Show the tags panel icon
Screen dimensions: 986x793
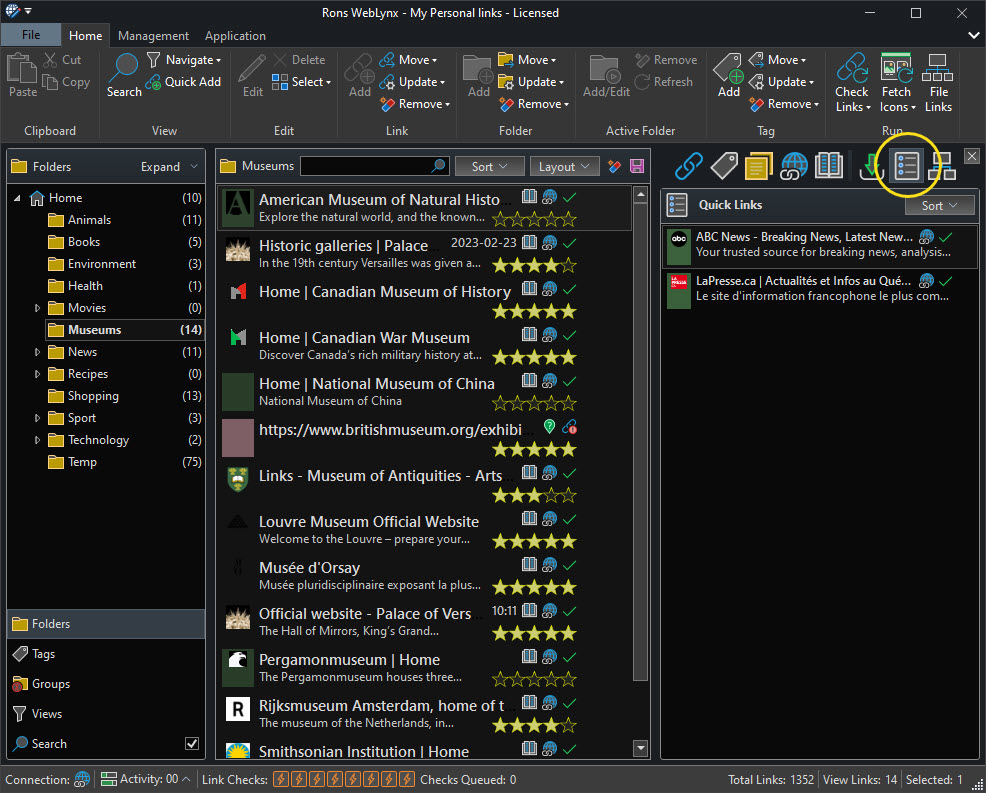724,166
